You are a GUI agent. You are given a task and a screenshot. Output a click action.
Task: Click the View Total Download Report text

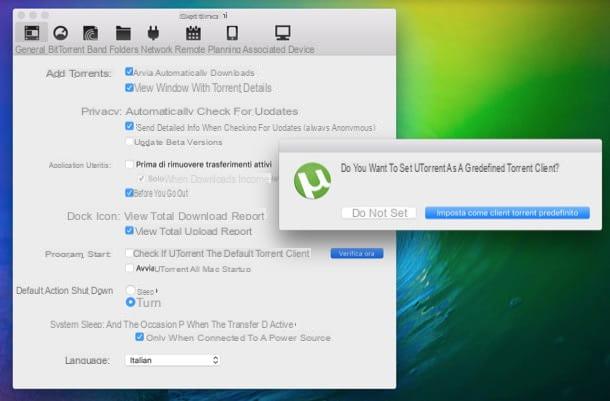194,216
